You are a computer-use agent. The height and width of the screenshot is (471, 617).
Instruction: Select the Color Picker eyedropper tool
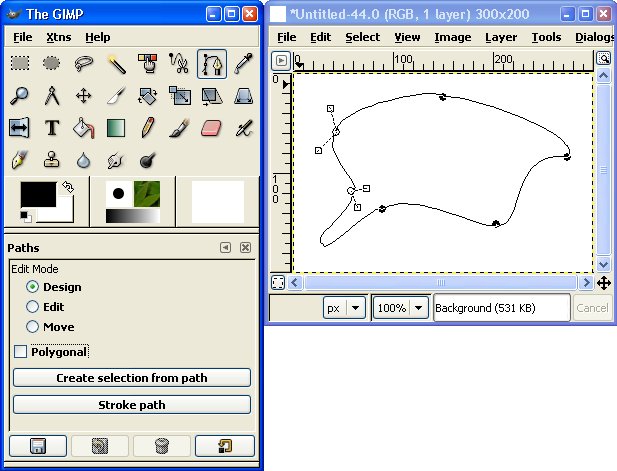click(x=244, y=63)
